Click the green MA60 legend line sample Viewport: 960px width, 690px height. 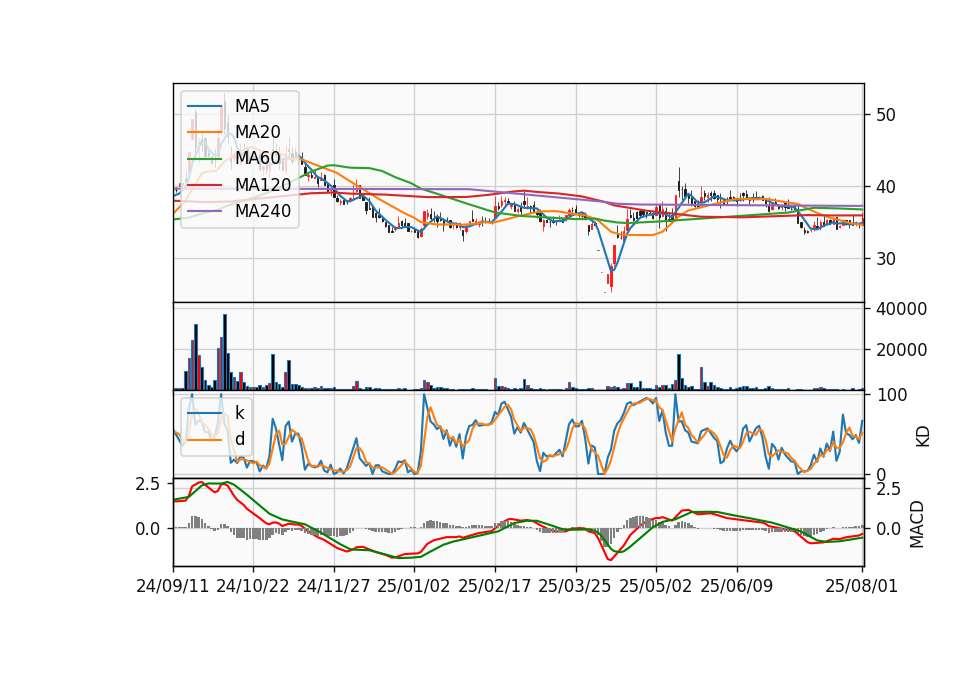204,159
